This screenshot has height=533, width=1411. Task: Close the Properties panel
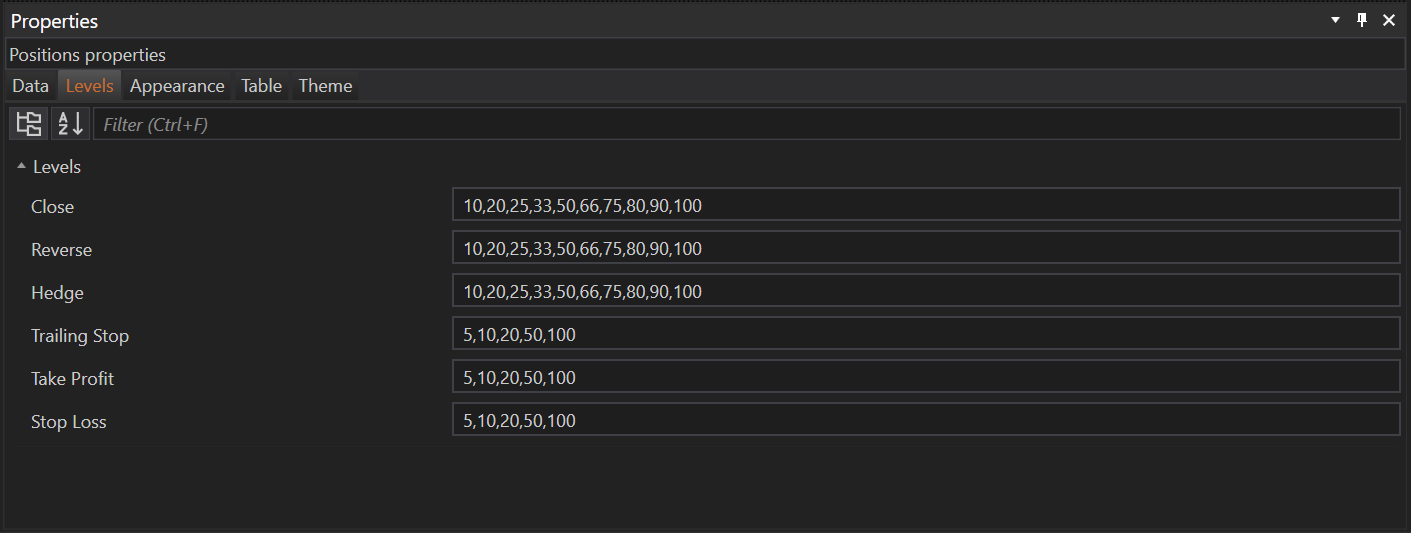pos(1389,20)
